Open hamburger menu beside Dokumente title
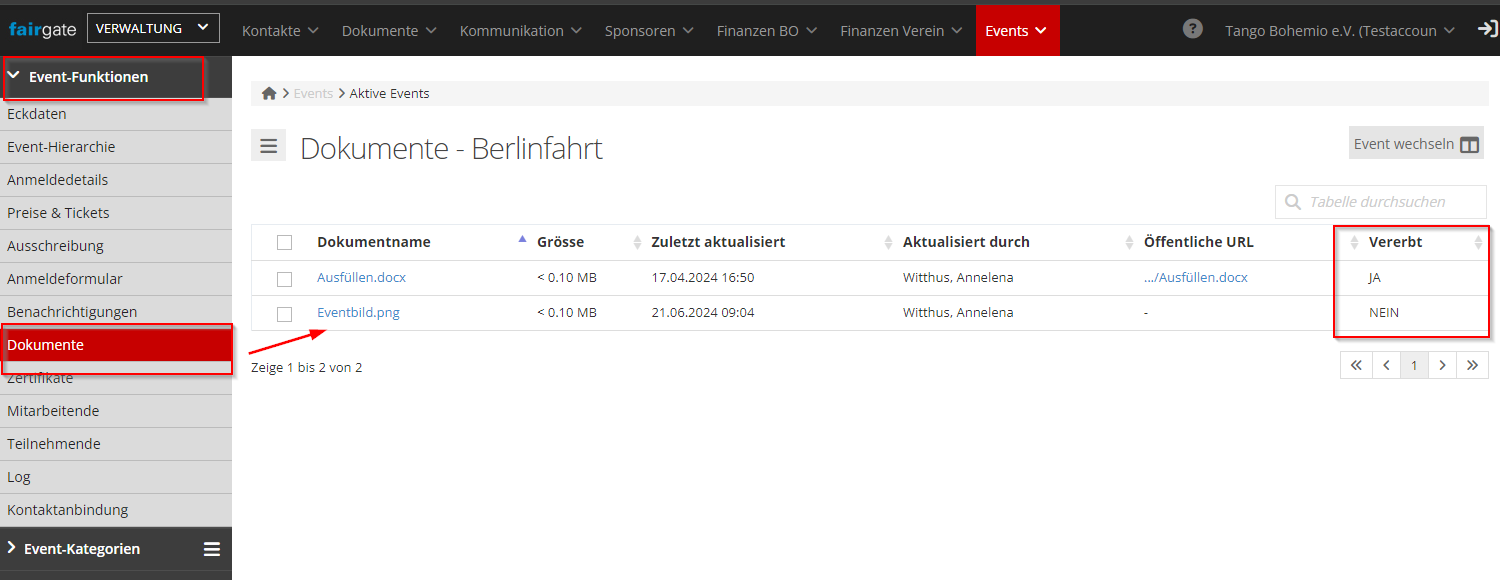The width and height of the screenshot is (1500, 580). (x=268, y=146)
